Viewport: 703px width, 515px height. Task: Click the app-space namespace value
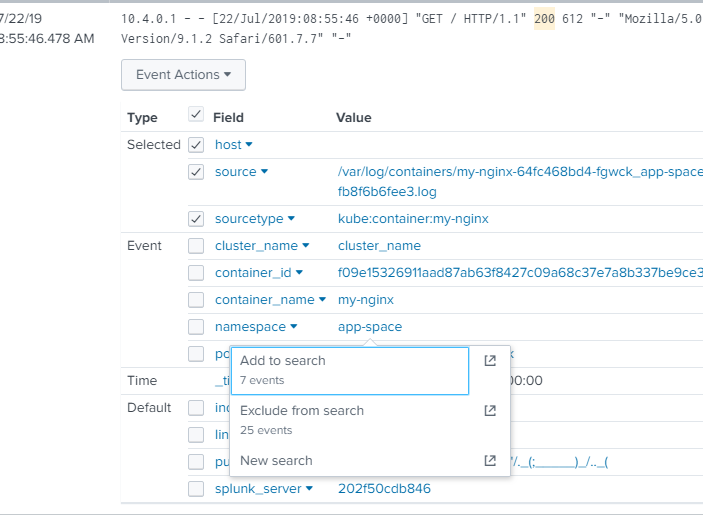click(x=369, y=327)
